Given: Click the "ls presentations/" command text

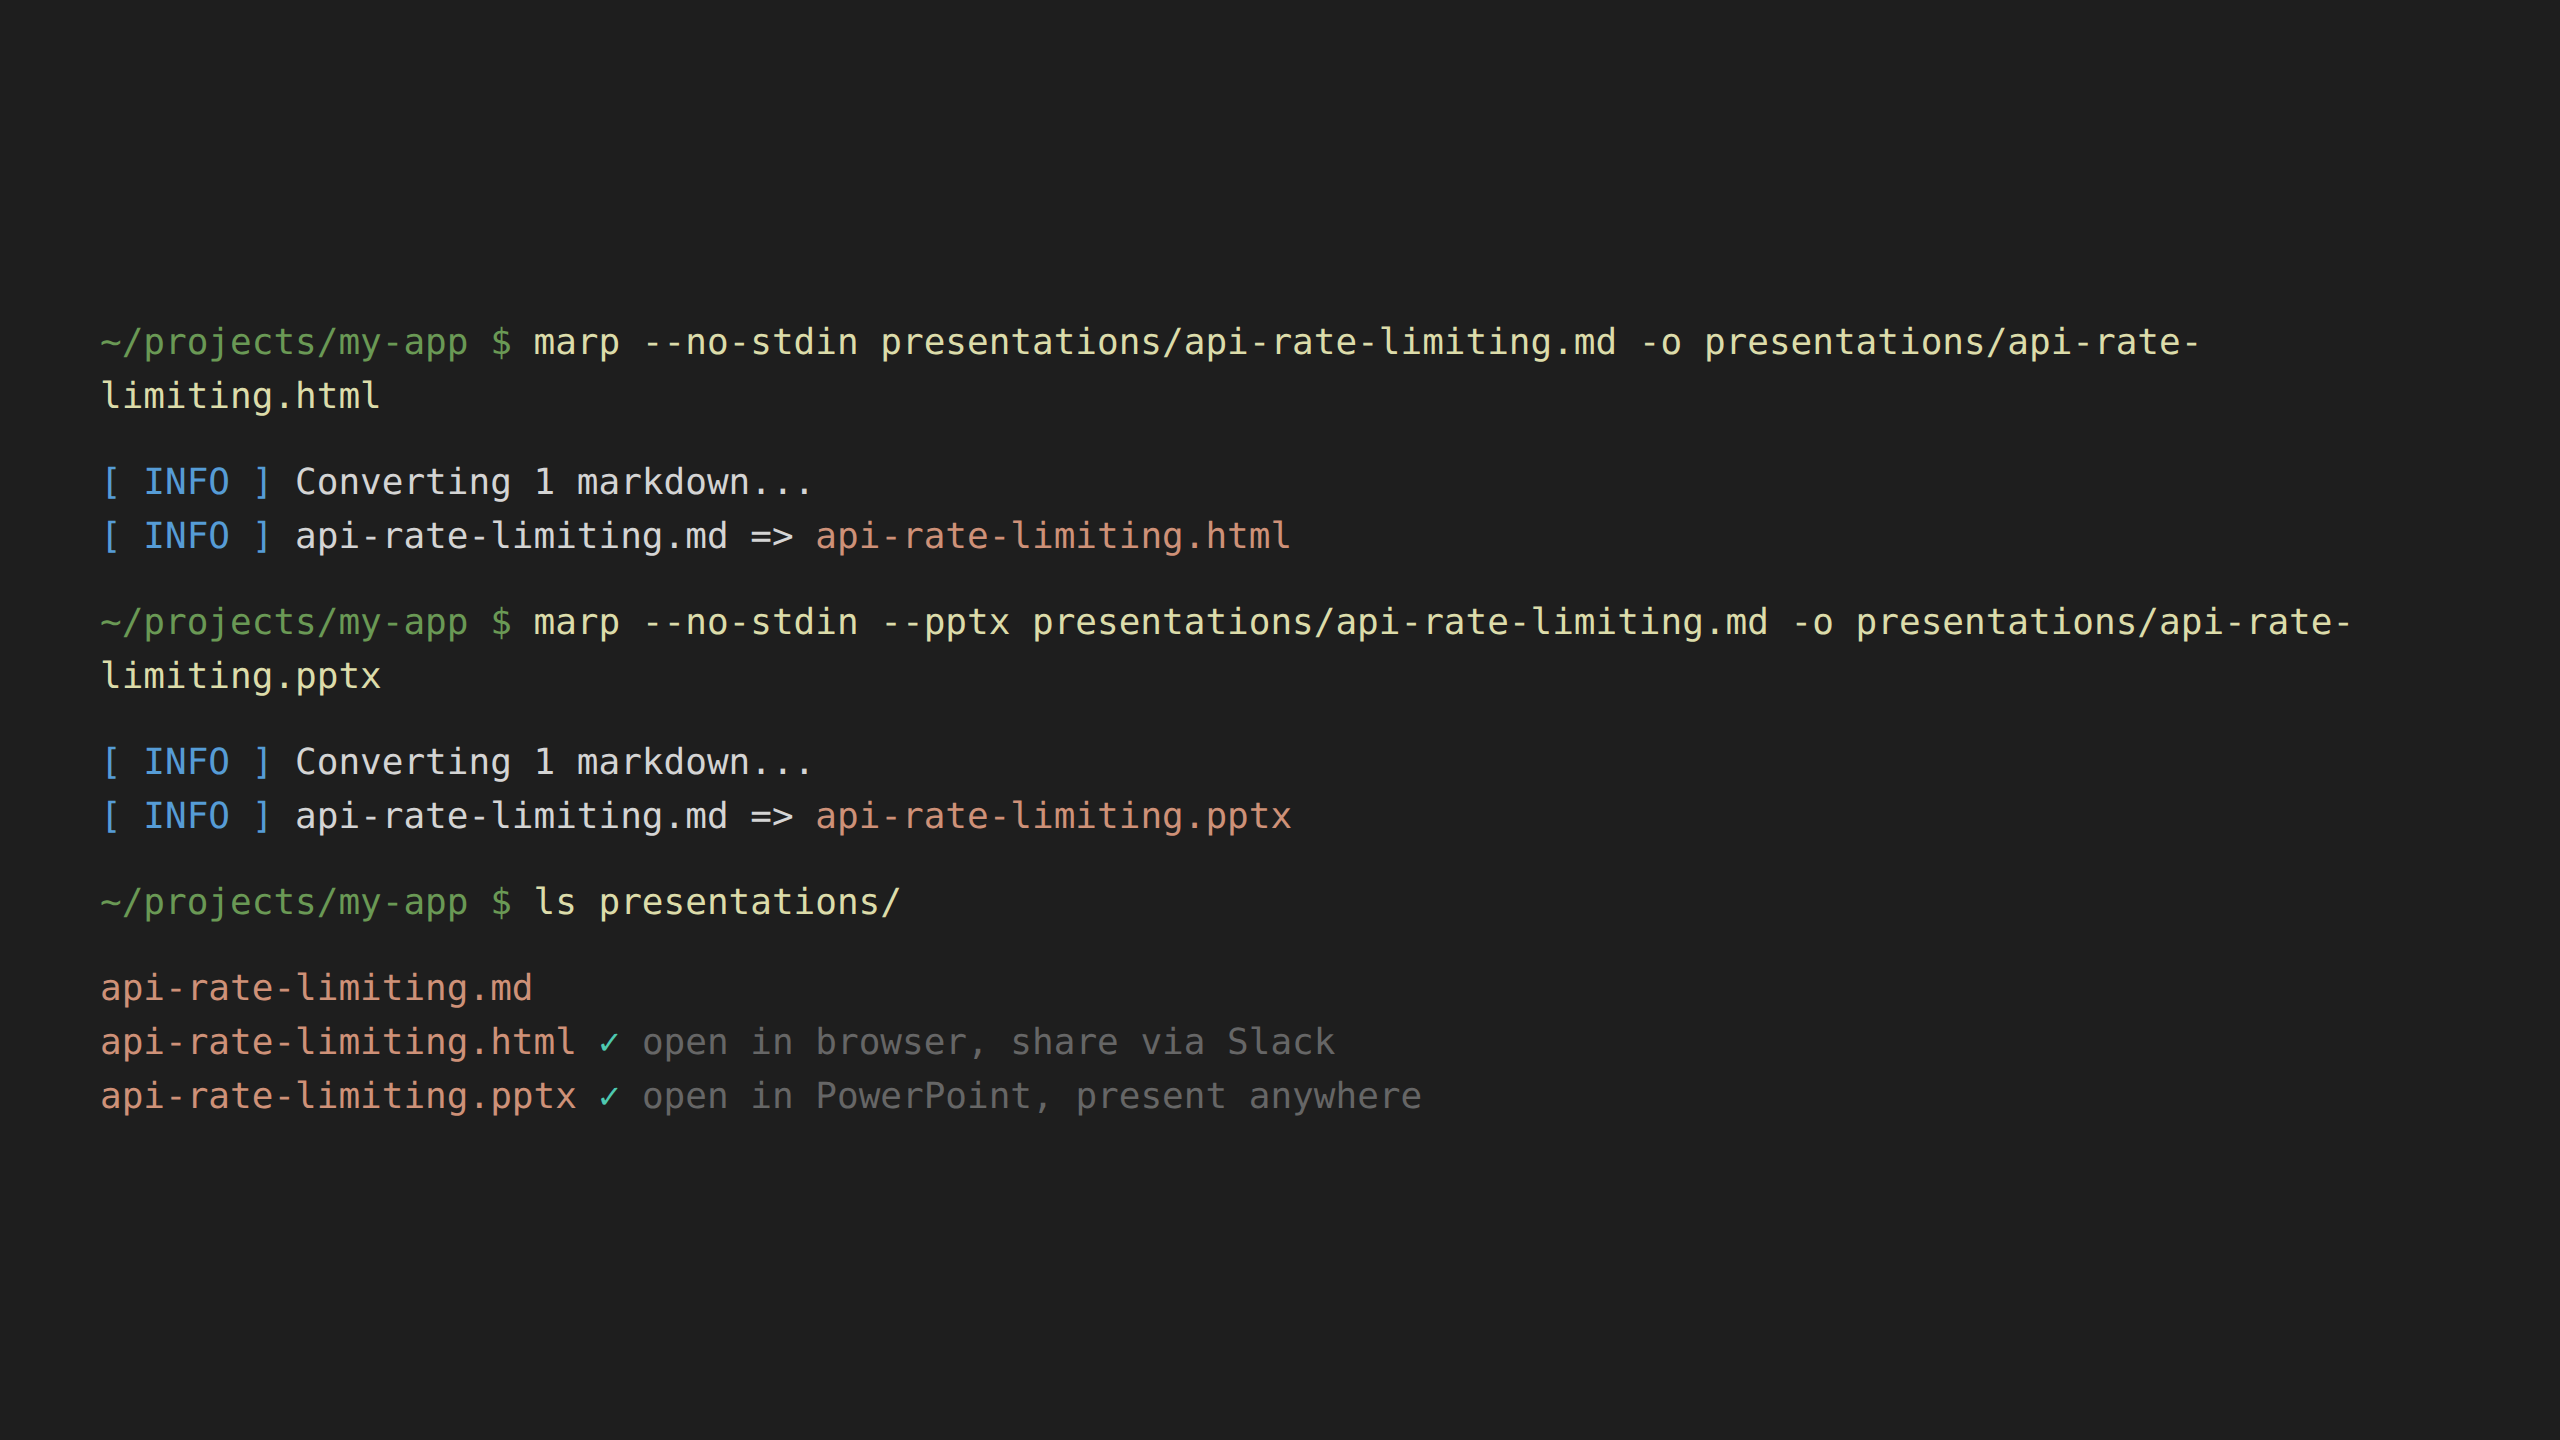Looking at the screenshot, I should [716, 903].
